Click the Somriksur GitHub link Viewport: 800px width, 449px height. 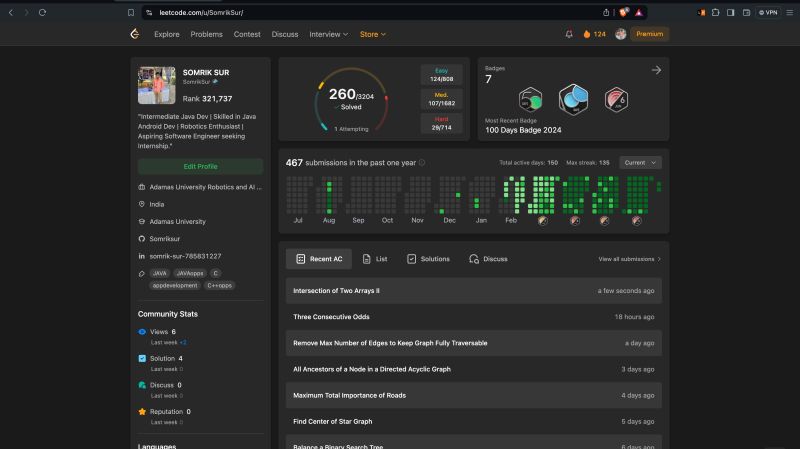(x=164, y=239)
